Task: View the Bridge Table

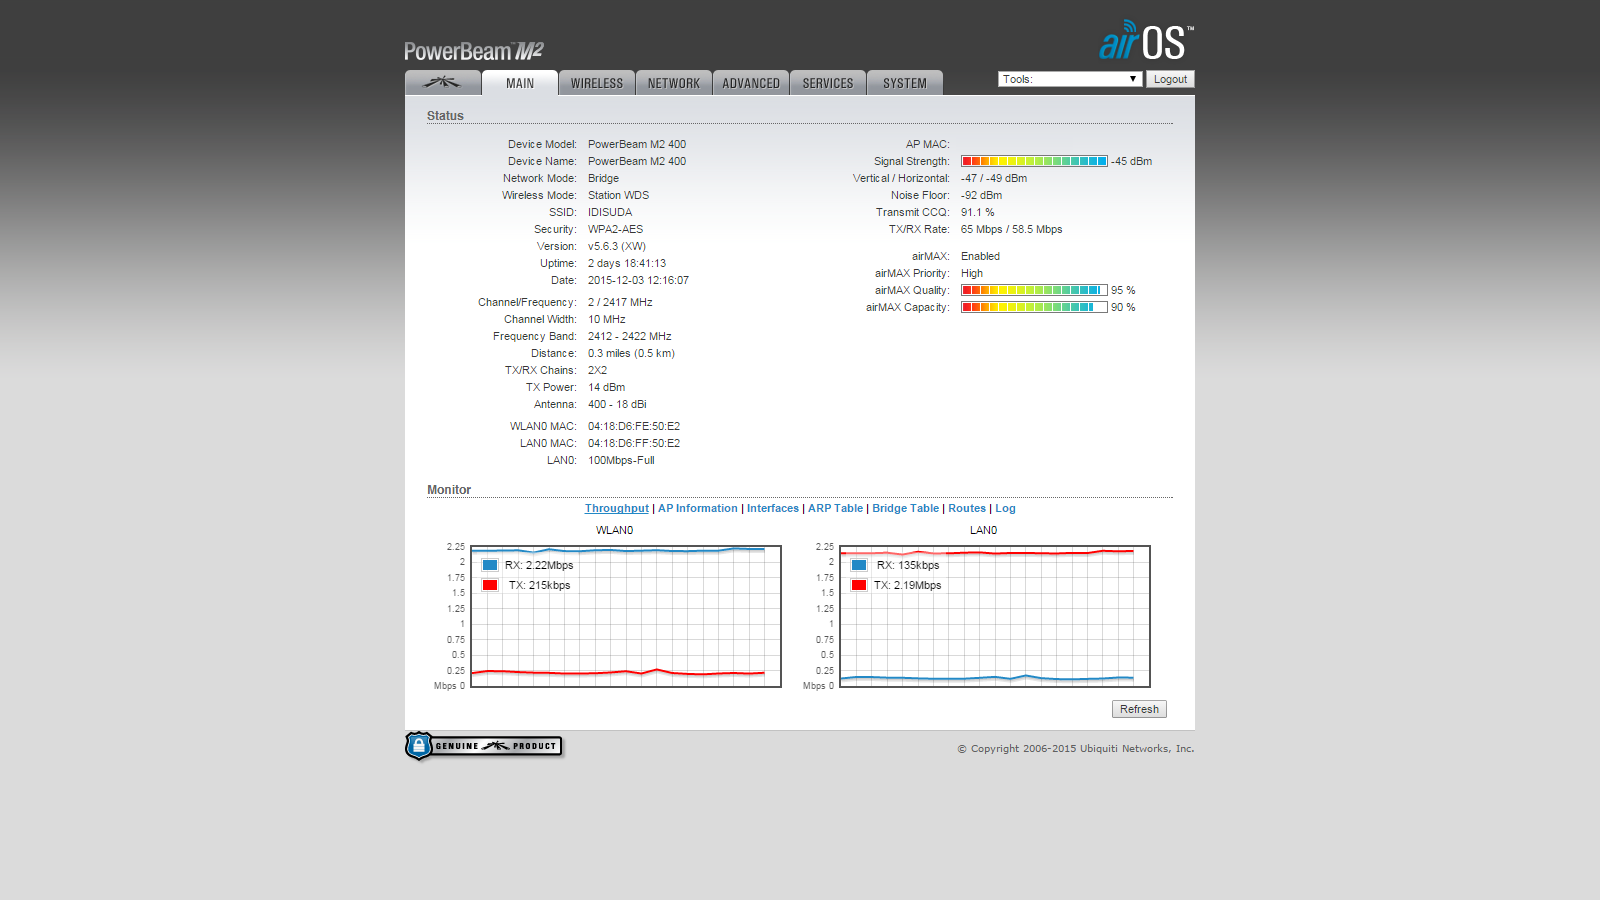Action: pos(906,508)
